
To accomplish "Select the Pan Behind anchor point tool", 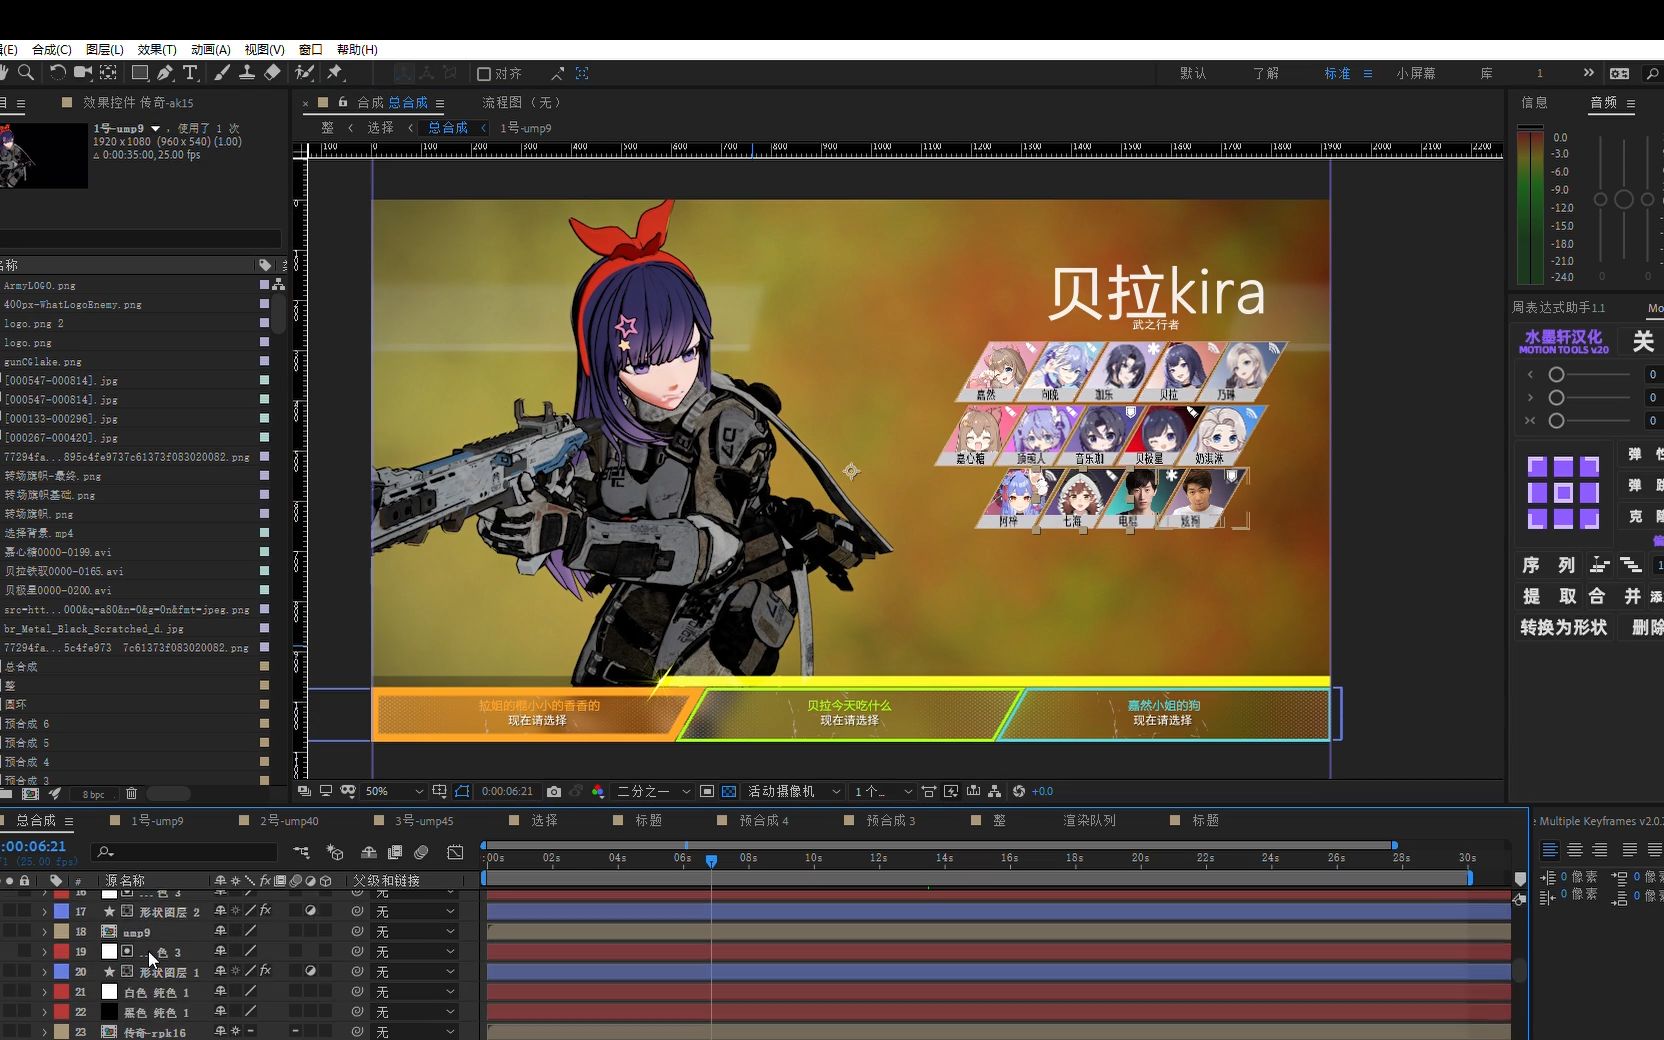I will pos(108,73).
